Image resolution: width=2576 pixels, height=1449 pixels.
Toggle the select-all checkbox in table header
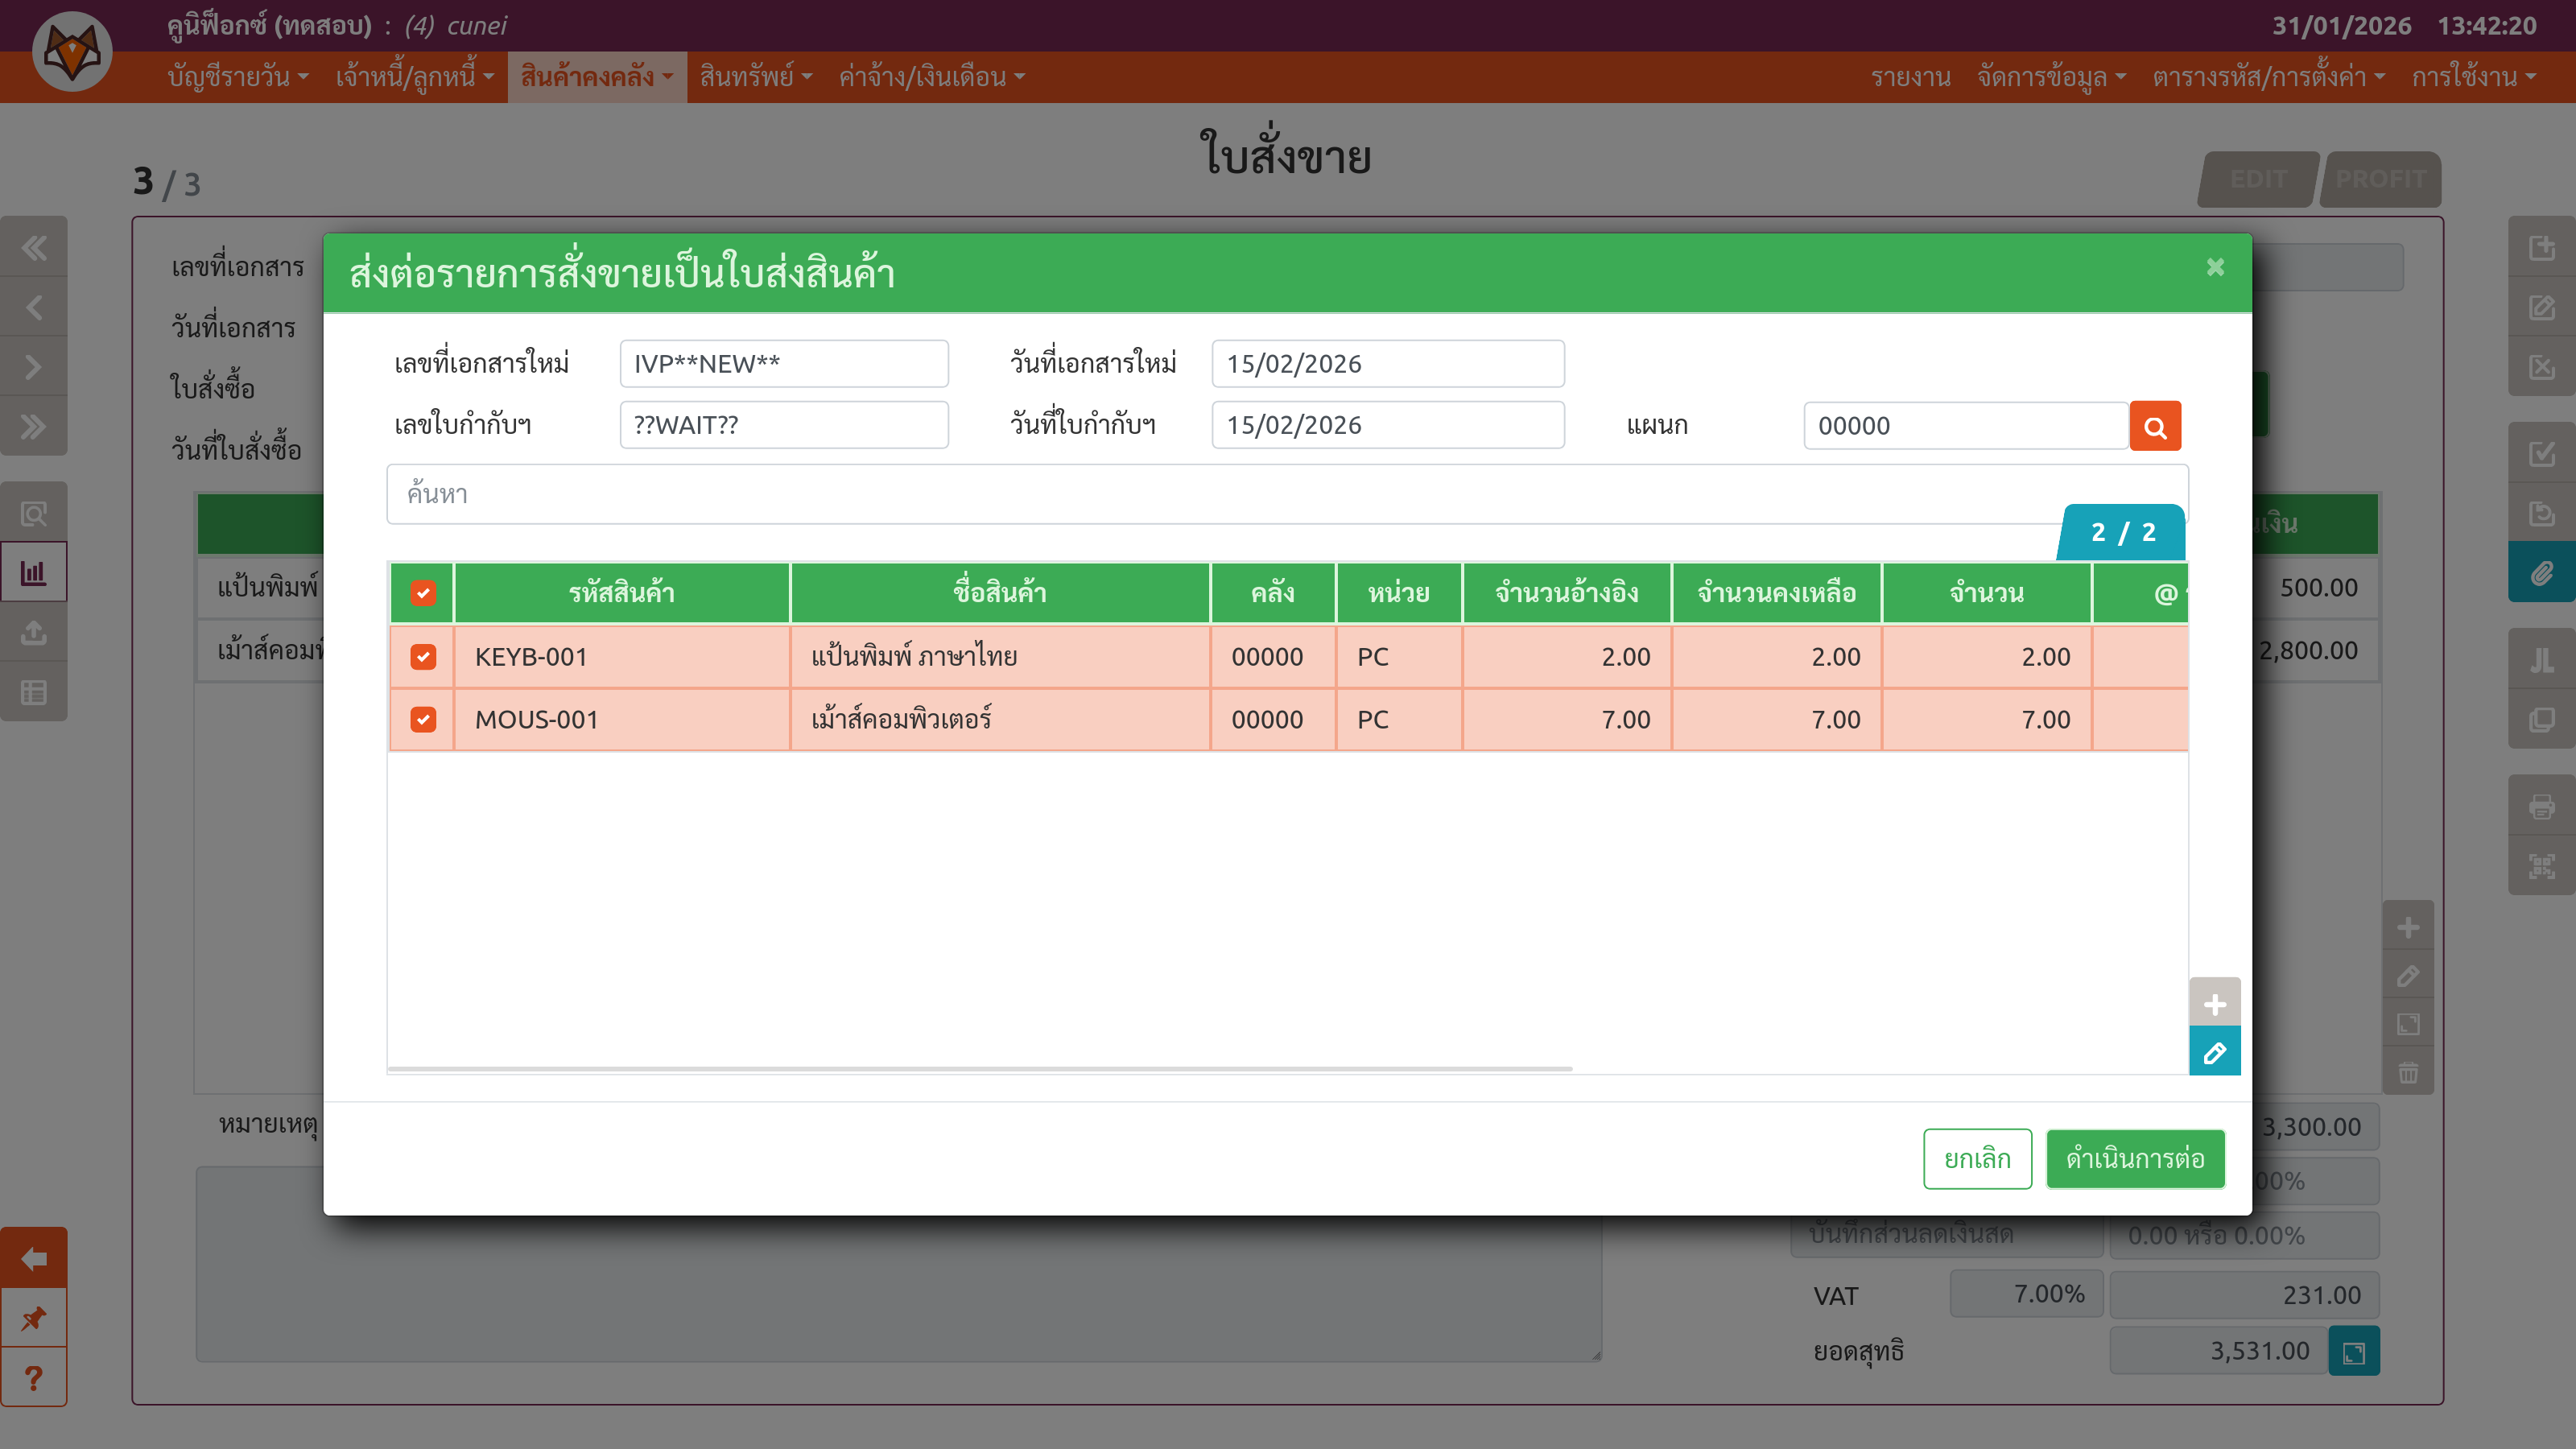coord(423,593)
